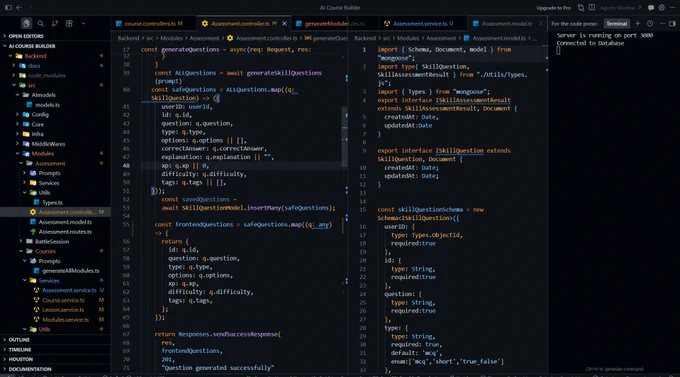Expand the docs folder
This screenshot has height=377, width=680.
pyautogui.click(x=55, y=66)
